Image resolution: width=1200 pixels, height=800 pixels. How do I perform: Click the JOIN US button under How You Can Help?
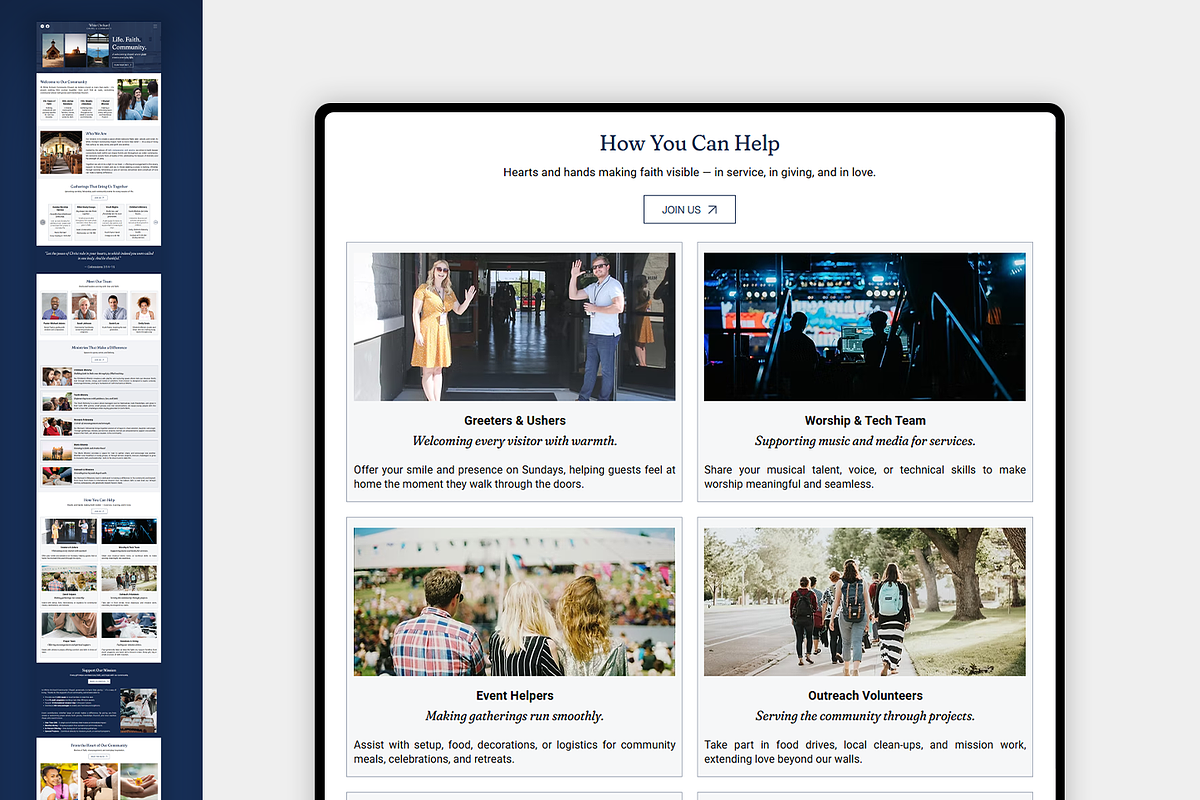click(689, 210)
